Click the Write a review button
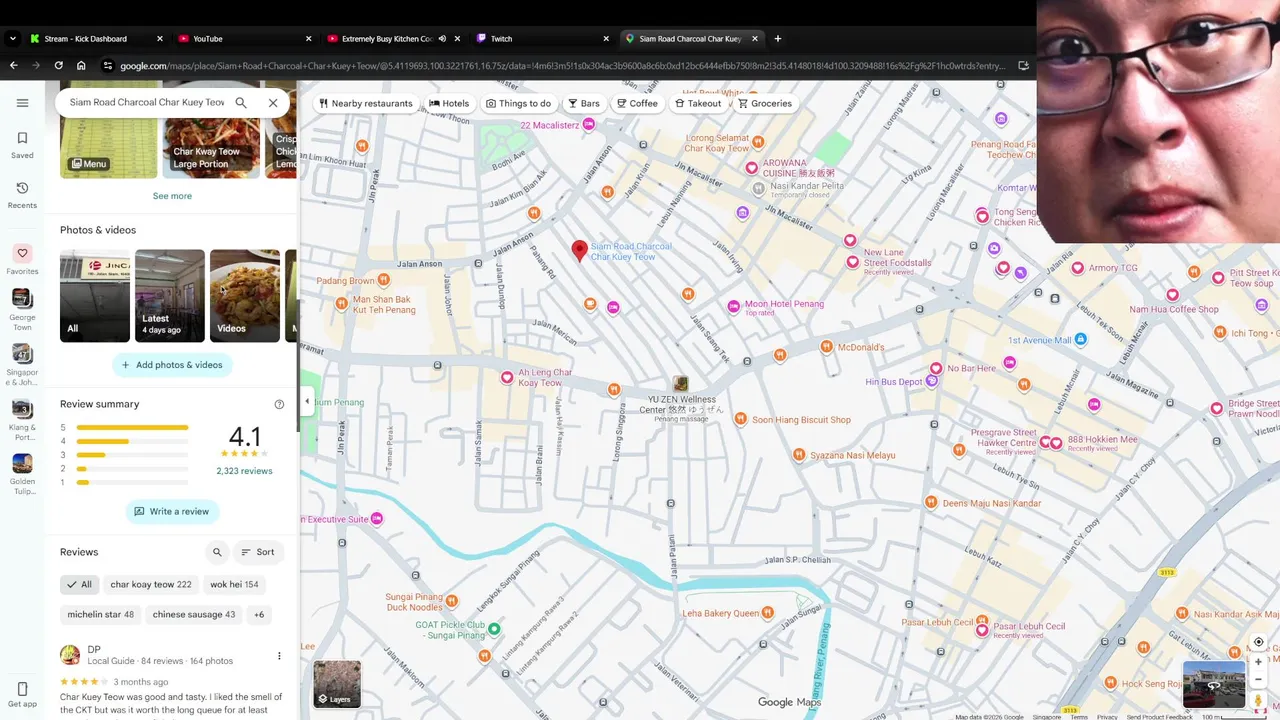The image size is (1280, 720). click(172, 511)
